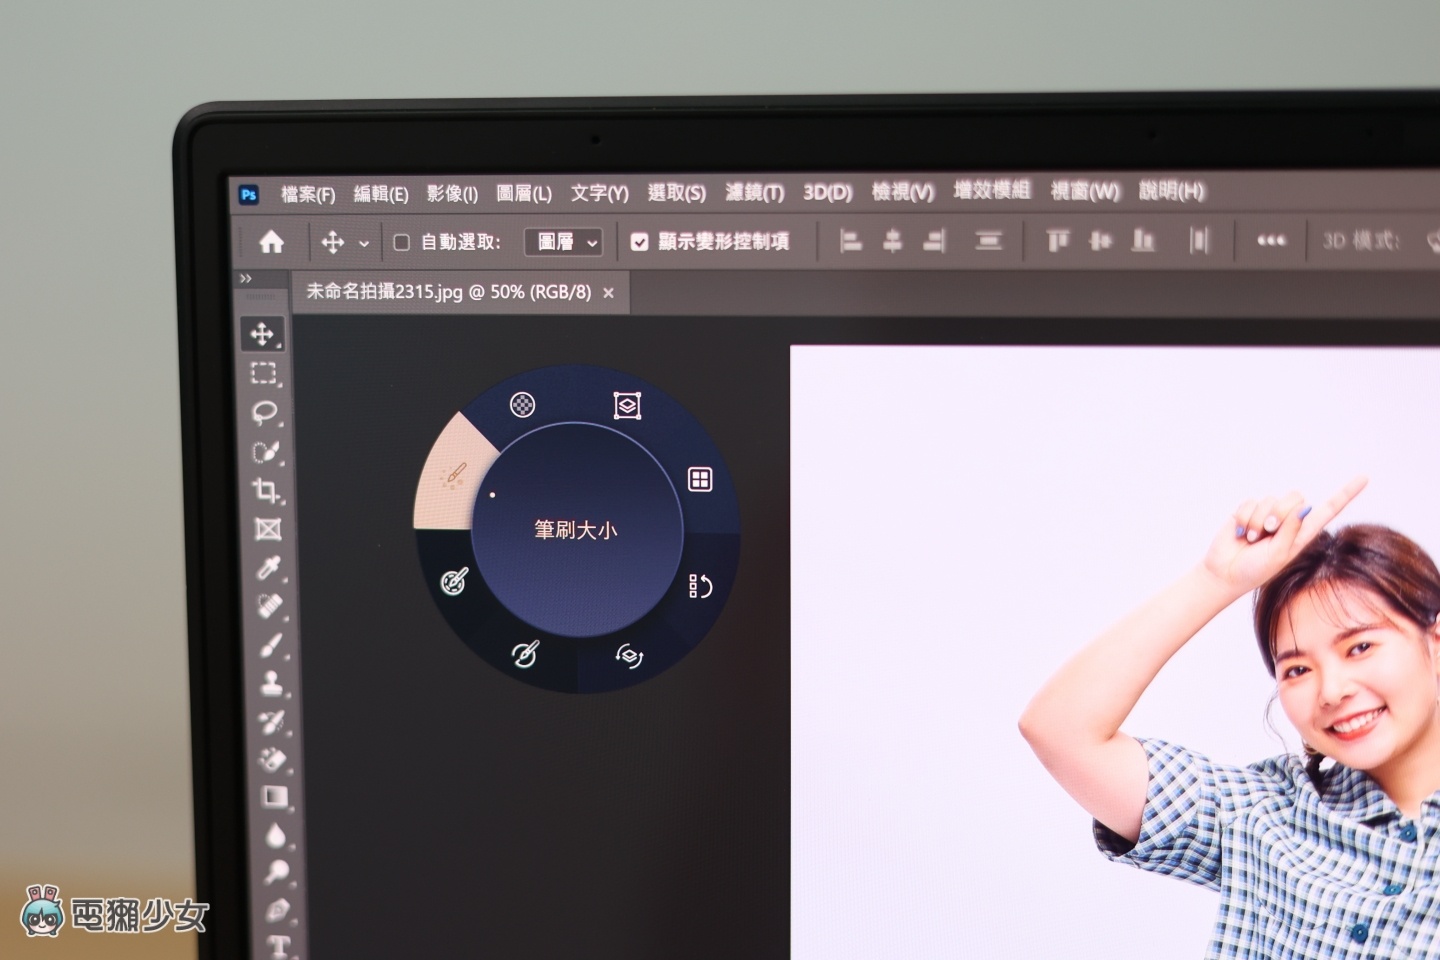Open the 濾鏡 menu

(x=756, y=192)
